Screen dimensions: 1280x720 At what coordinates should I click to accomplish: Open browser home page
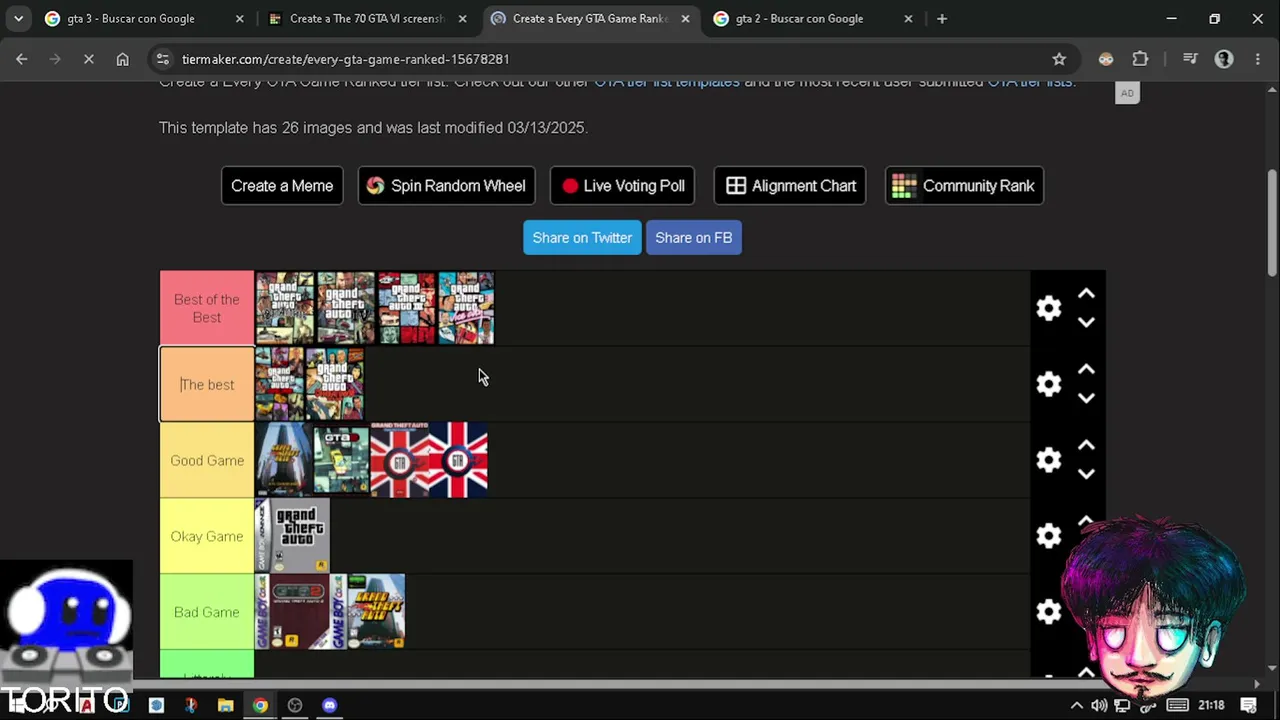pos(122,59)
